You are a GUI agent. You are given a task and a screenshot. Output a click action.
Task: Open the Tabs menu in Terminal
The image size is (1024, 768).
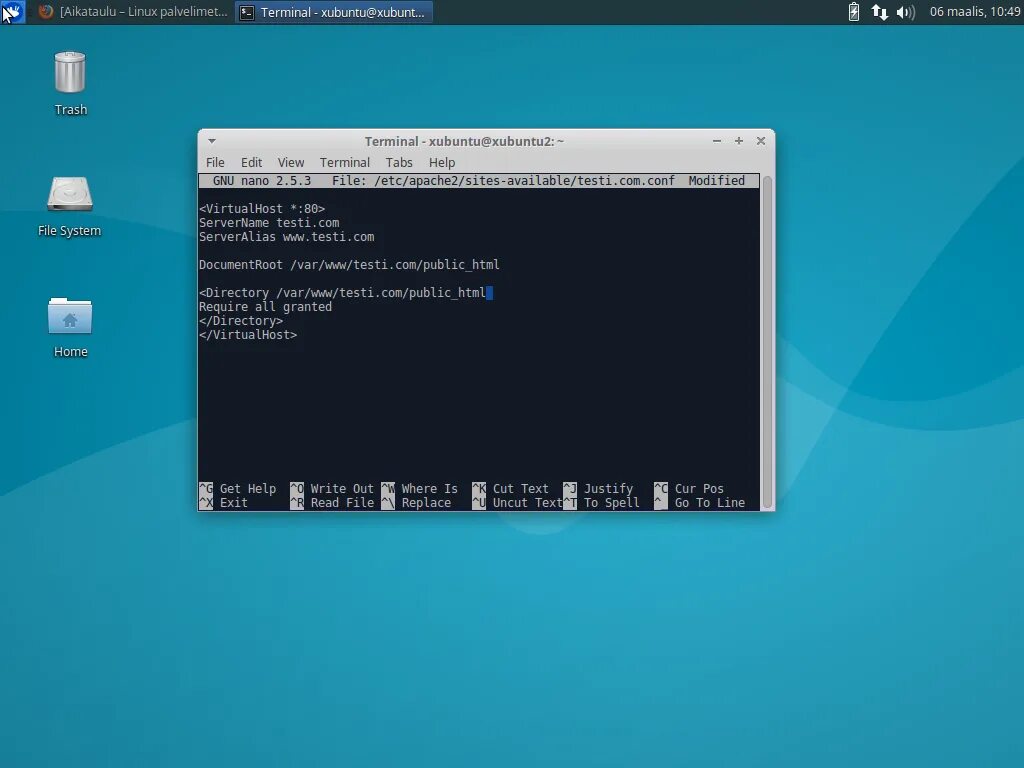pyautogui.click(x=398, y=163)
